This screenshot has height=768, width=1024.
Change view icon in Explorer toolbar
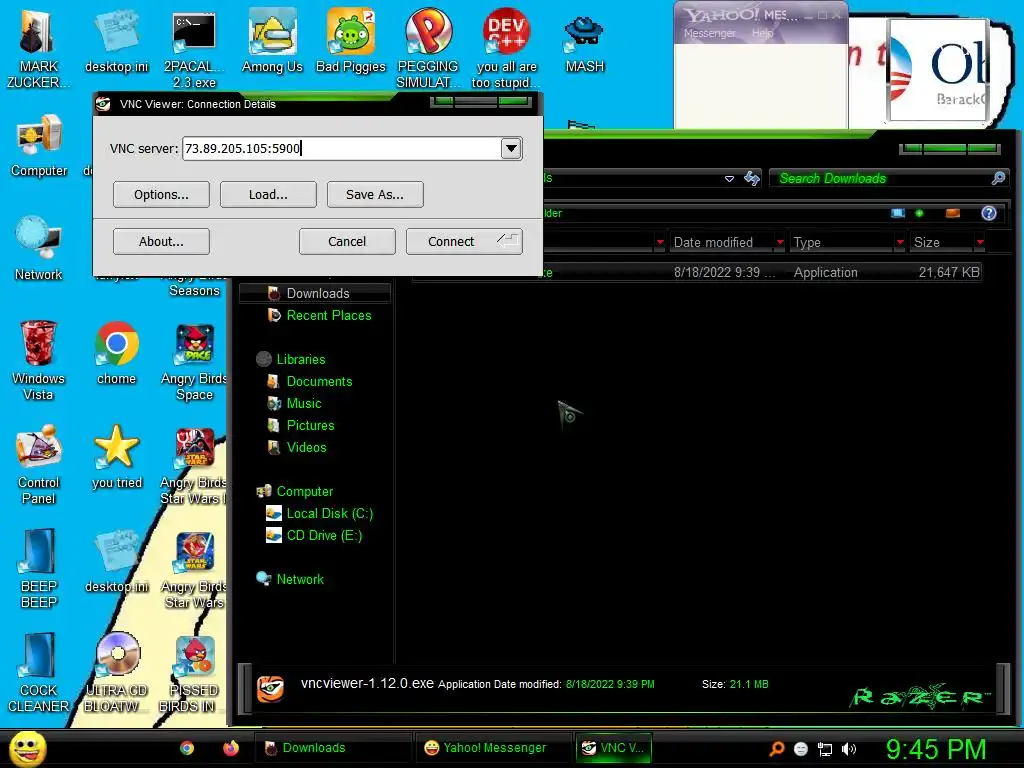click(898, 213)
